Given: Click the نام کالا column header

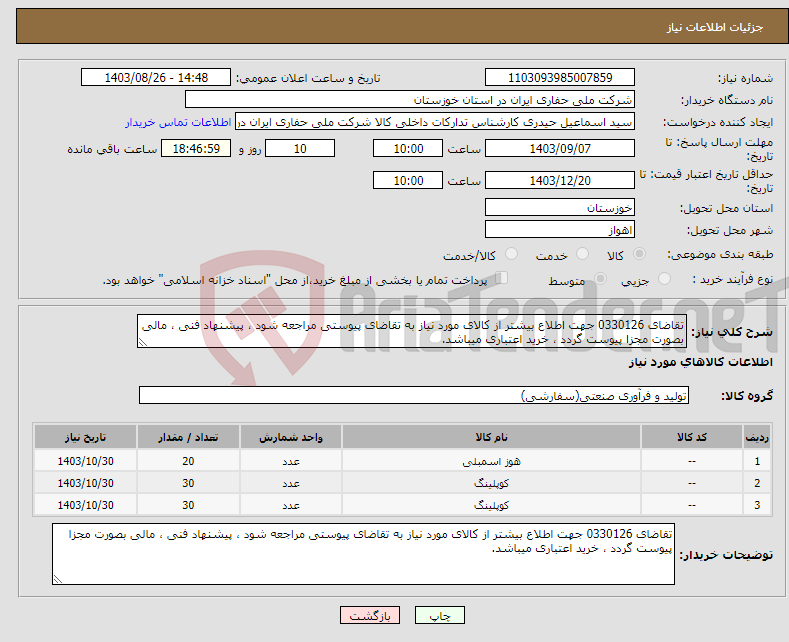Looking at the screenshot, I should (x=491, y=437).
